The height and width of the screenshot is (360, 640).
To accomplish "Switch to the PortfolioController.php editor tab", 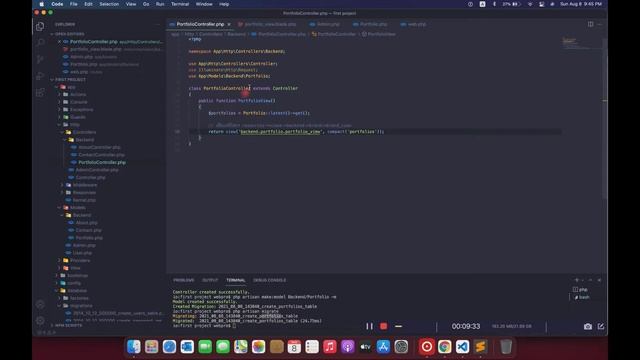I will (200, 24).
